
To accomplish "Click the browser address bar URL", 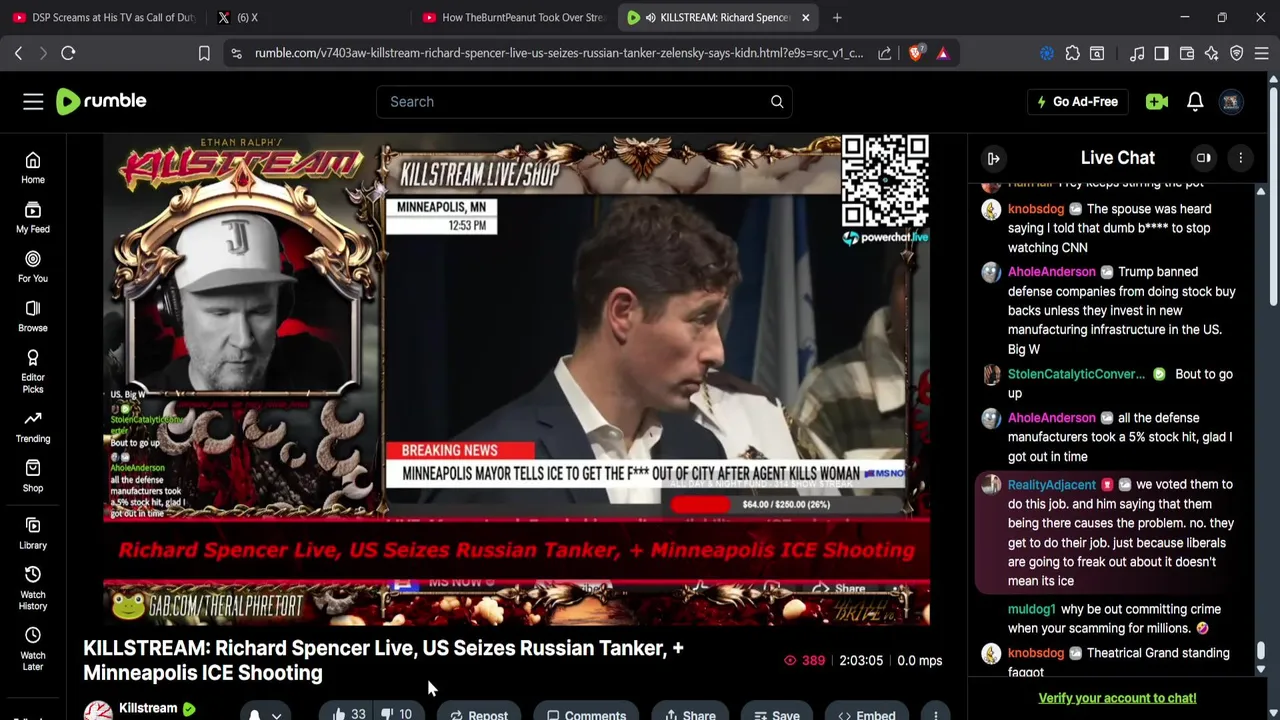I will 559,53.
